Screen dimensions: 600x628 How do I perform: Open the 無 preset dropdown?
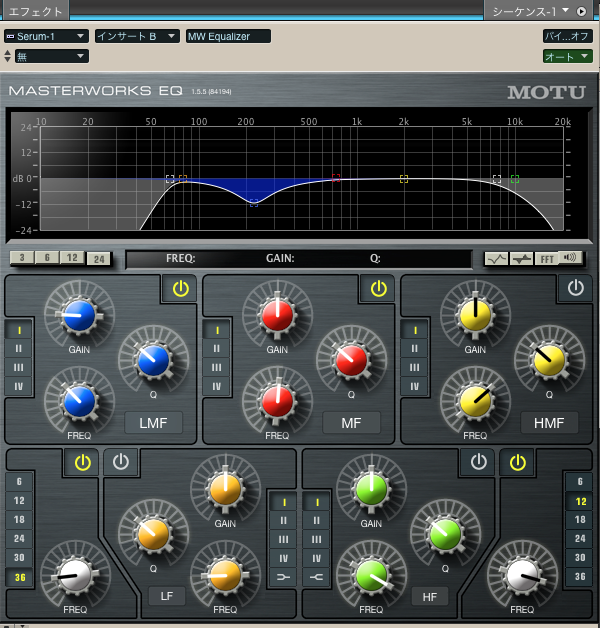coord(52,56)
